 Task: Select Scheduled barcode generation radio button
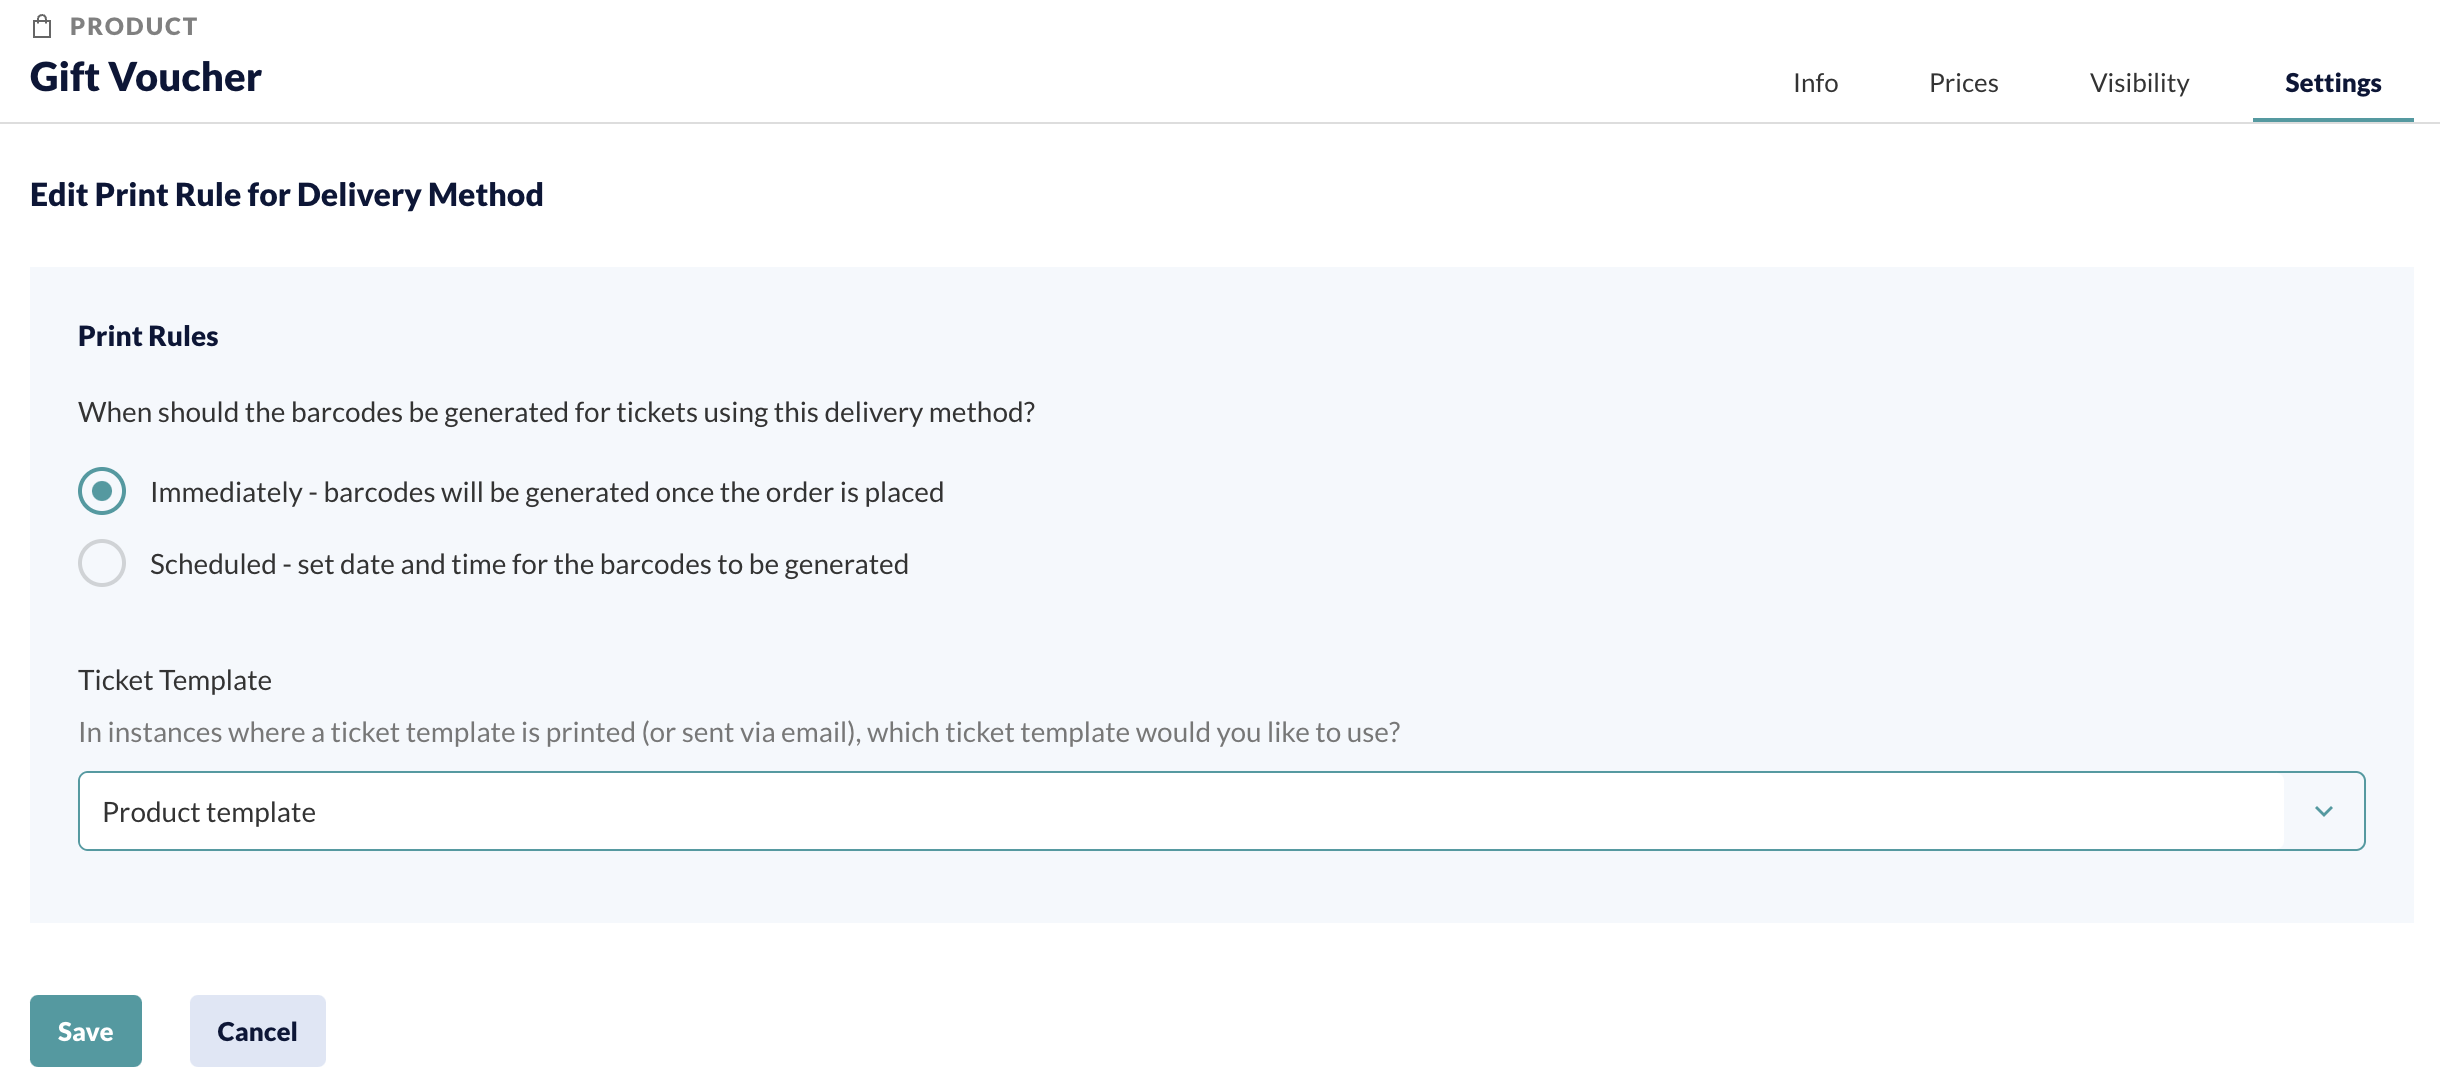tap(102, 563)
